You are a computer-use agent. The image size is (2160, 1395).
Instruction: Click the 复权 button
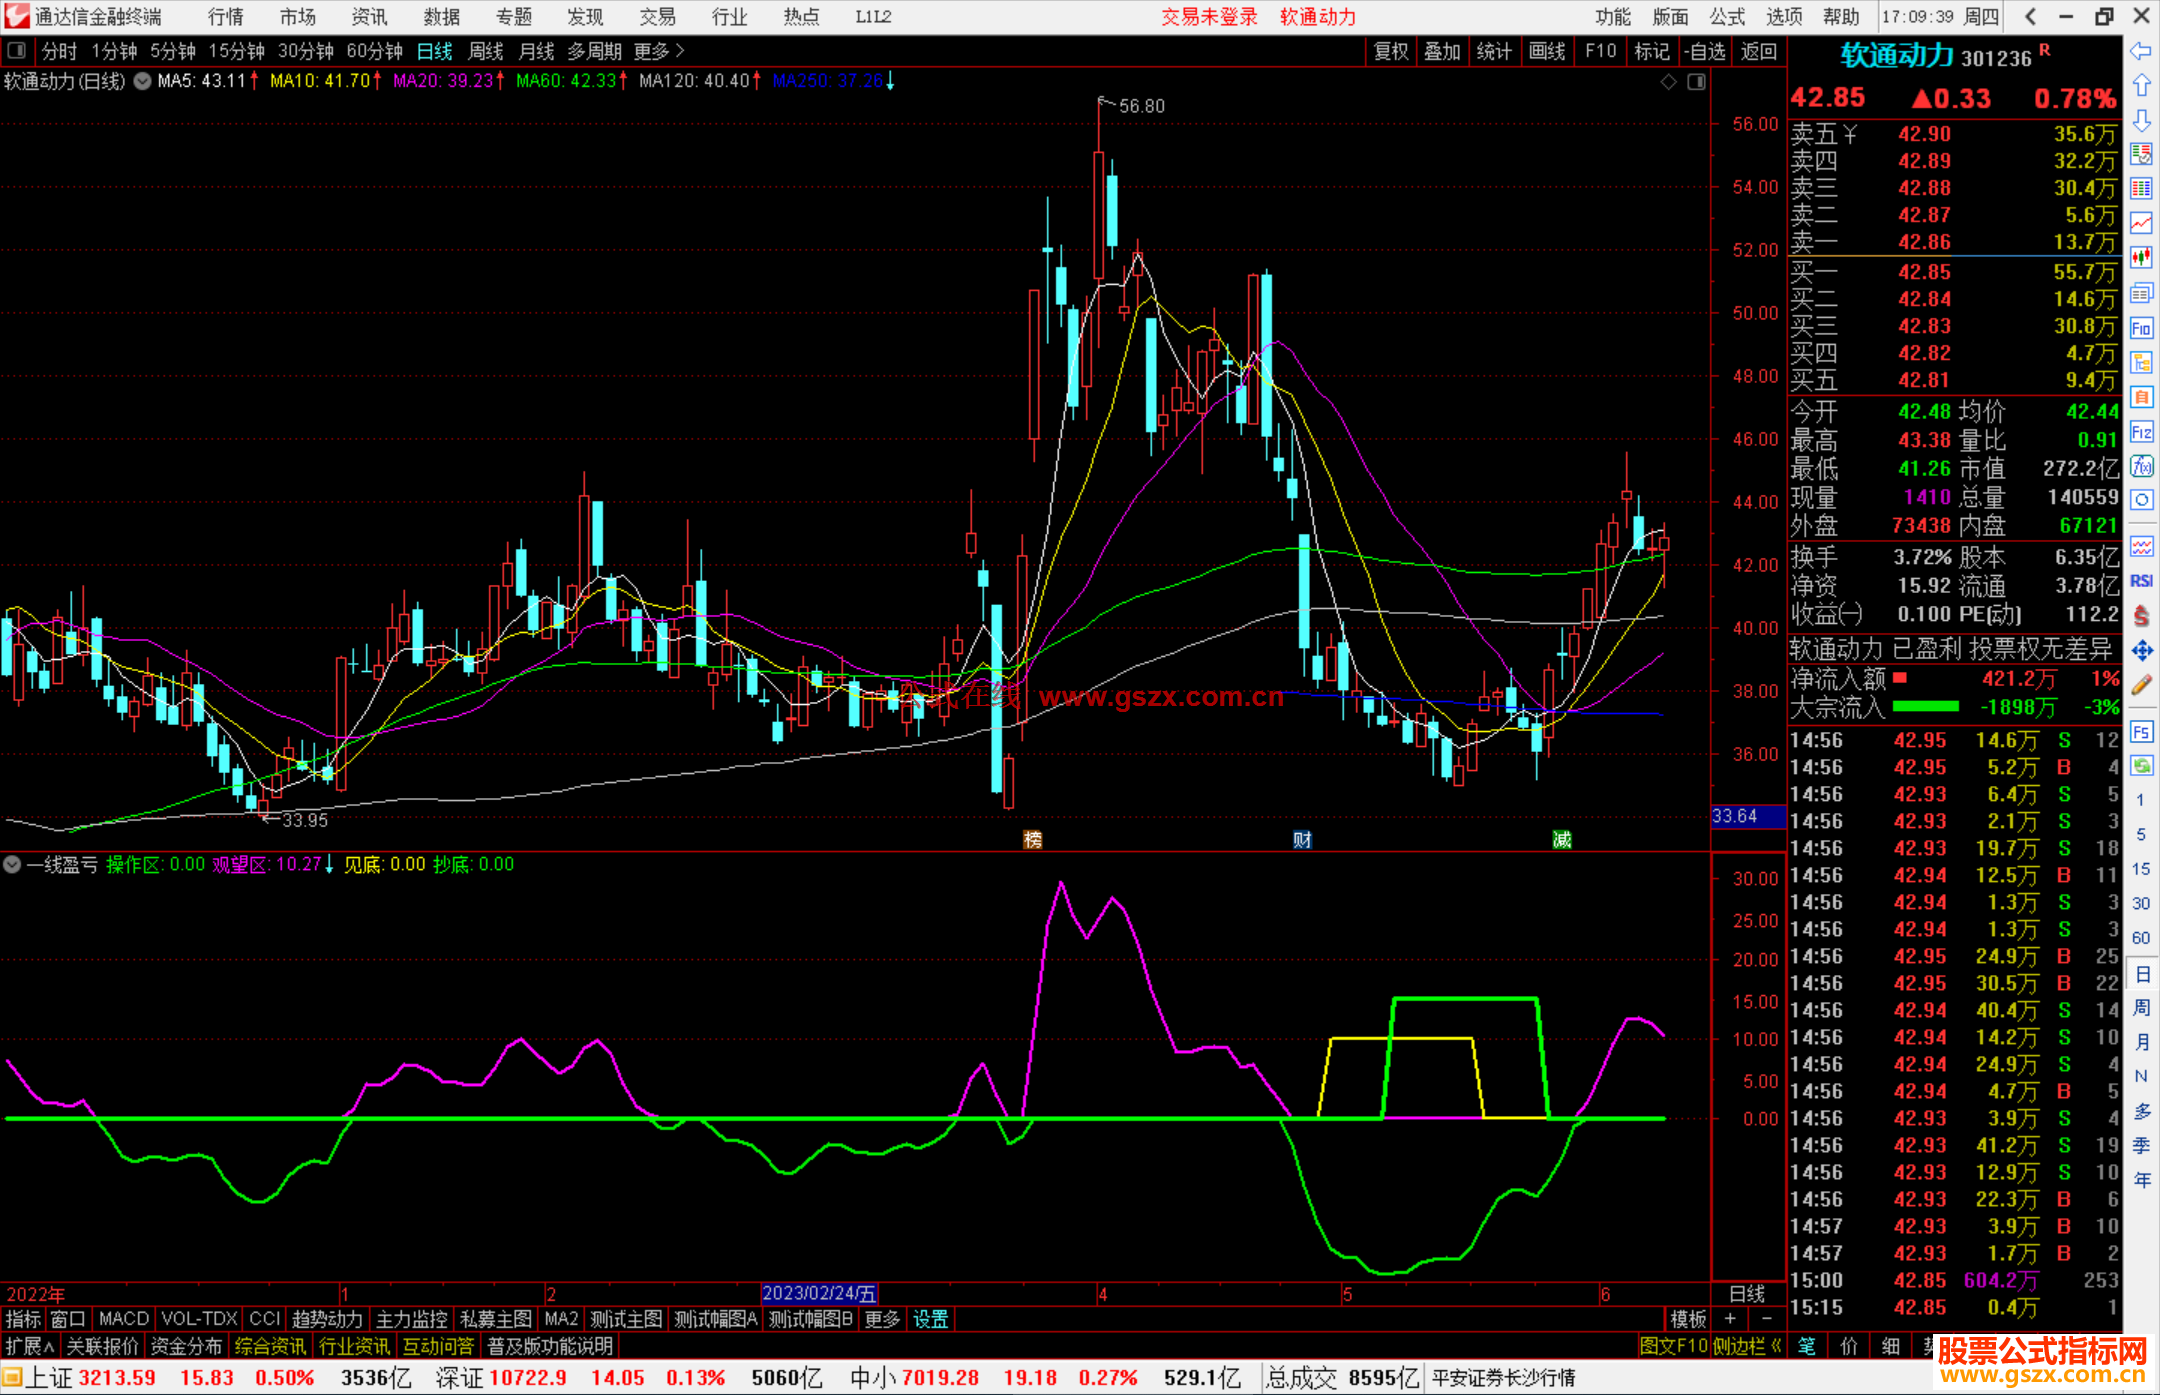[x=1390, y=51]
